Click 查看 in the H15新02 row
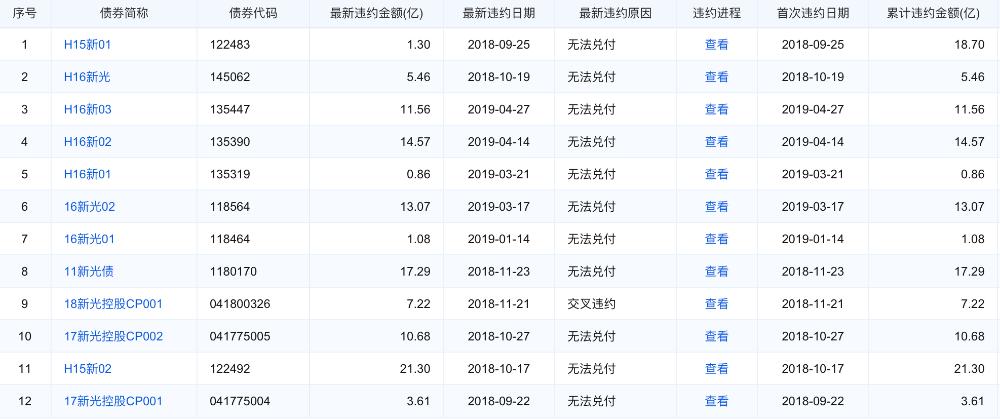Screen dimensions: 1000x419 pyautogui.click(x=716, y=369)
